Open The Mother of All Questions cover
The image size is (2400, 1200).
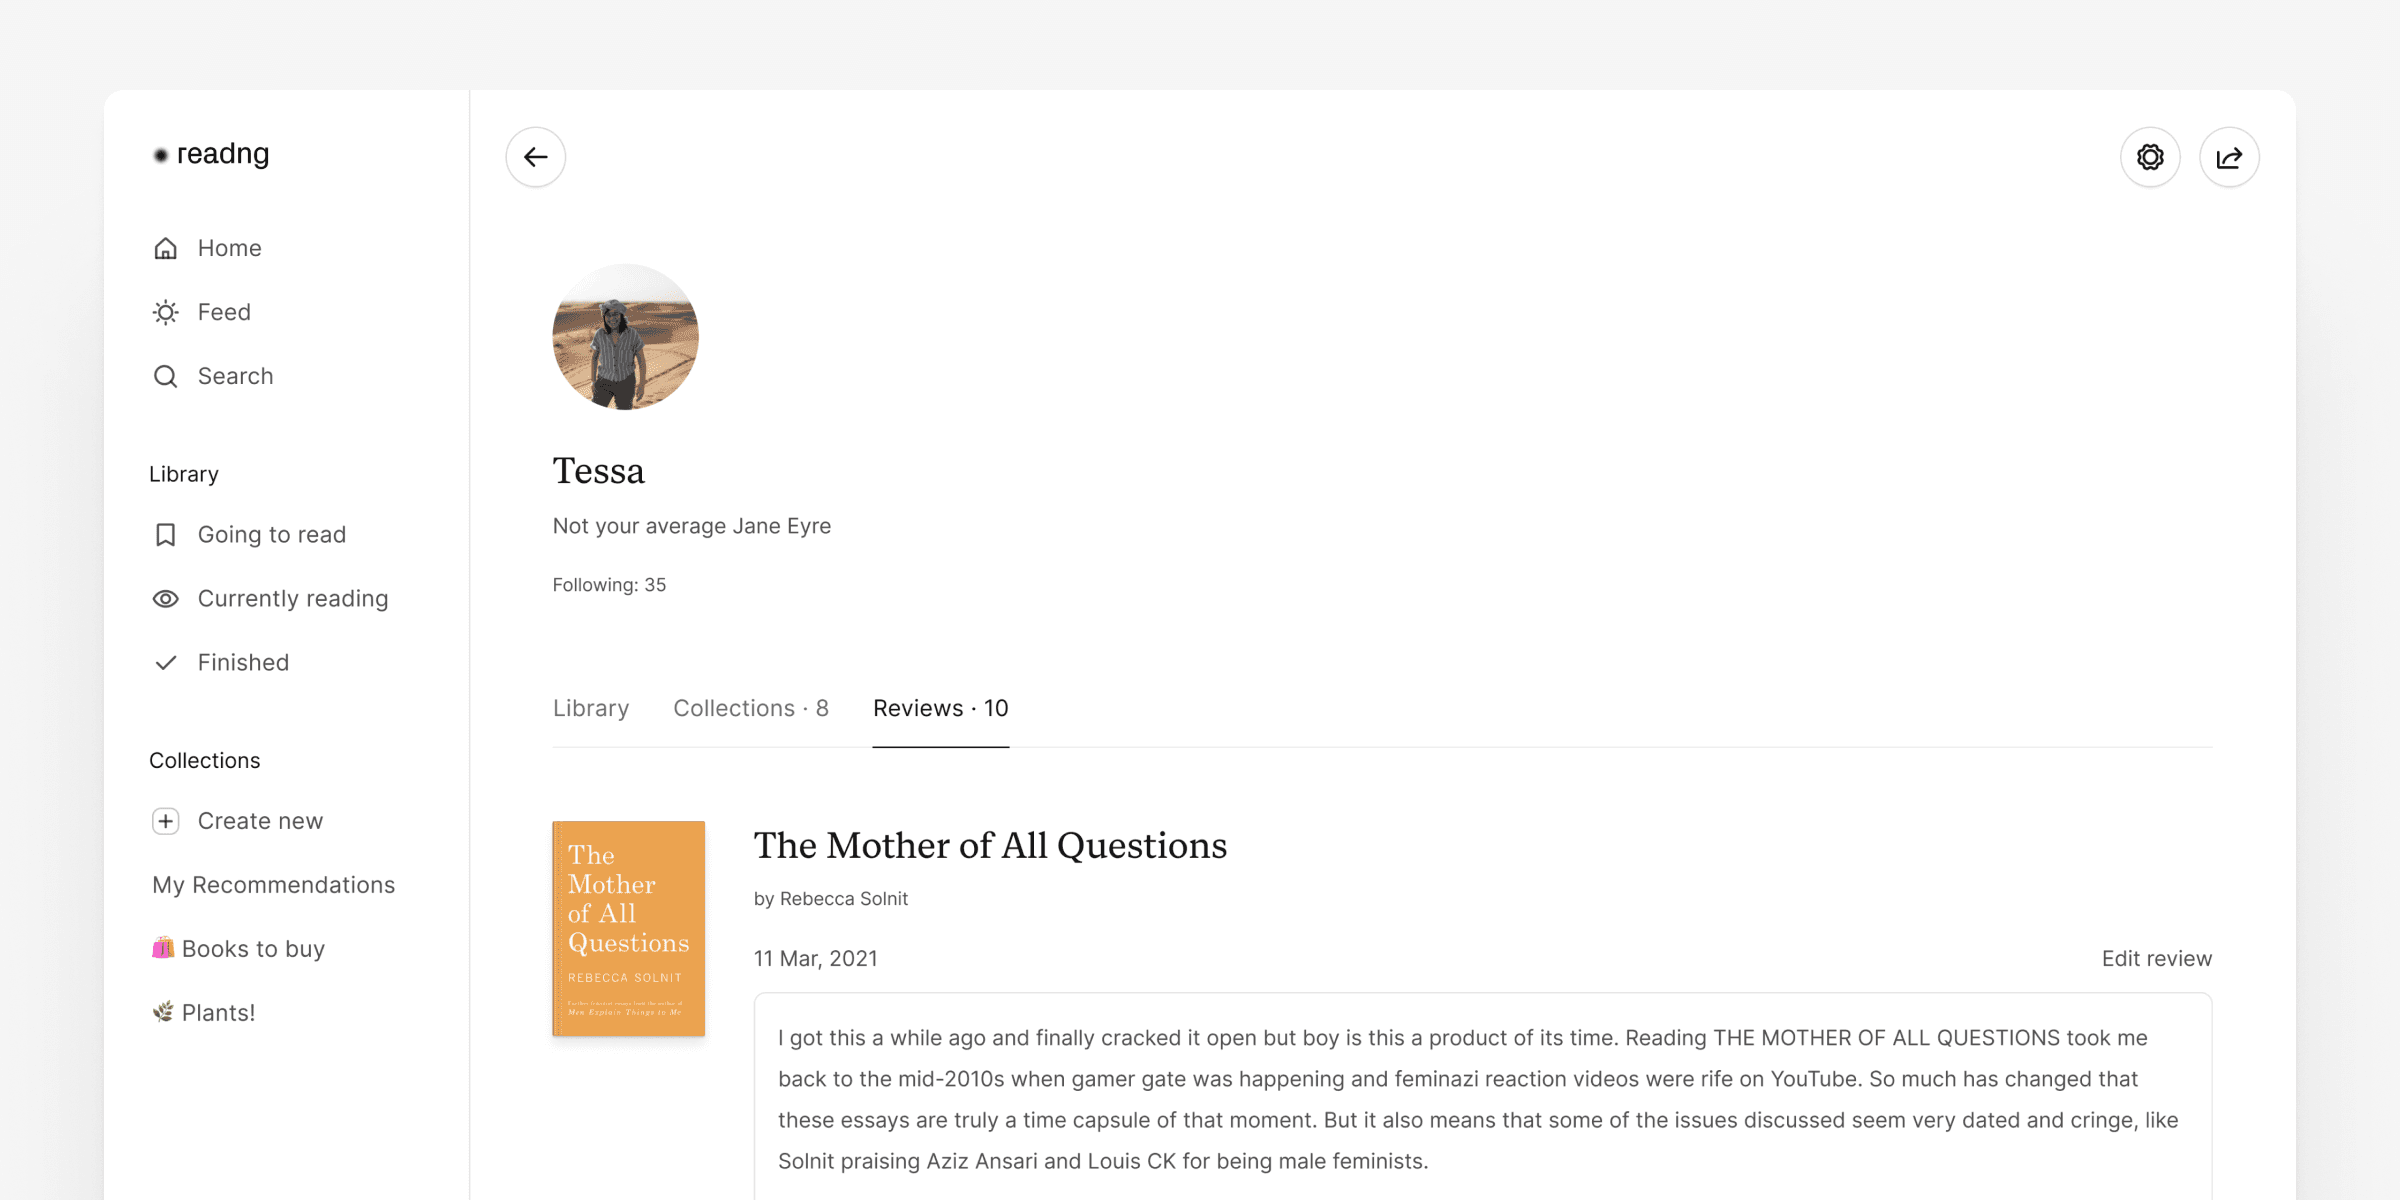coord(629,928)
